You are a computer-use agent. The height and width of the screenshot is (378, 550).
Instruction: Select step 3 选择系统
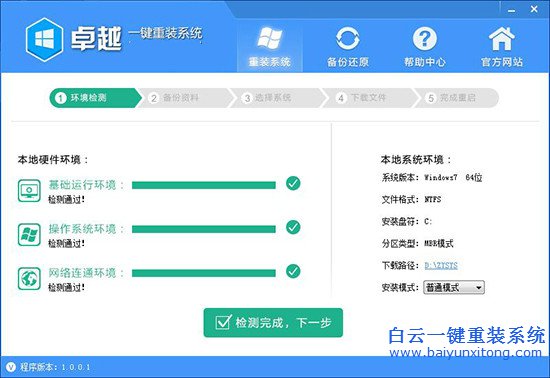click(x=278, y=97)
